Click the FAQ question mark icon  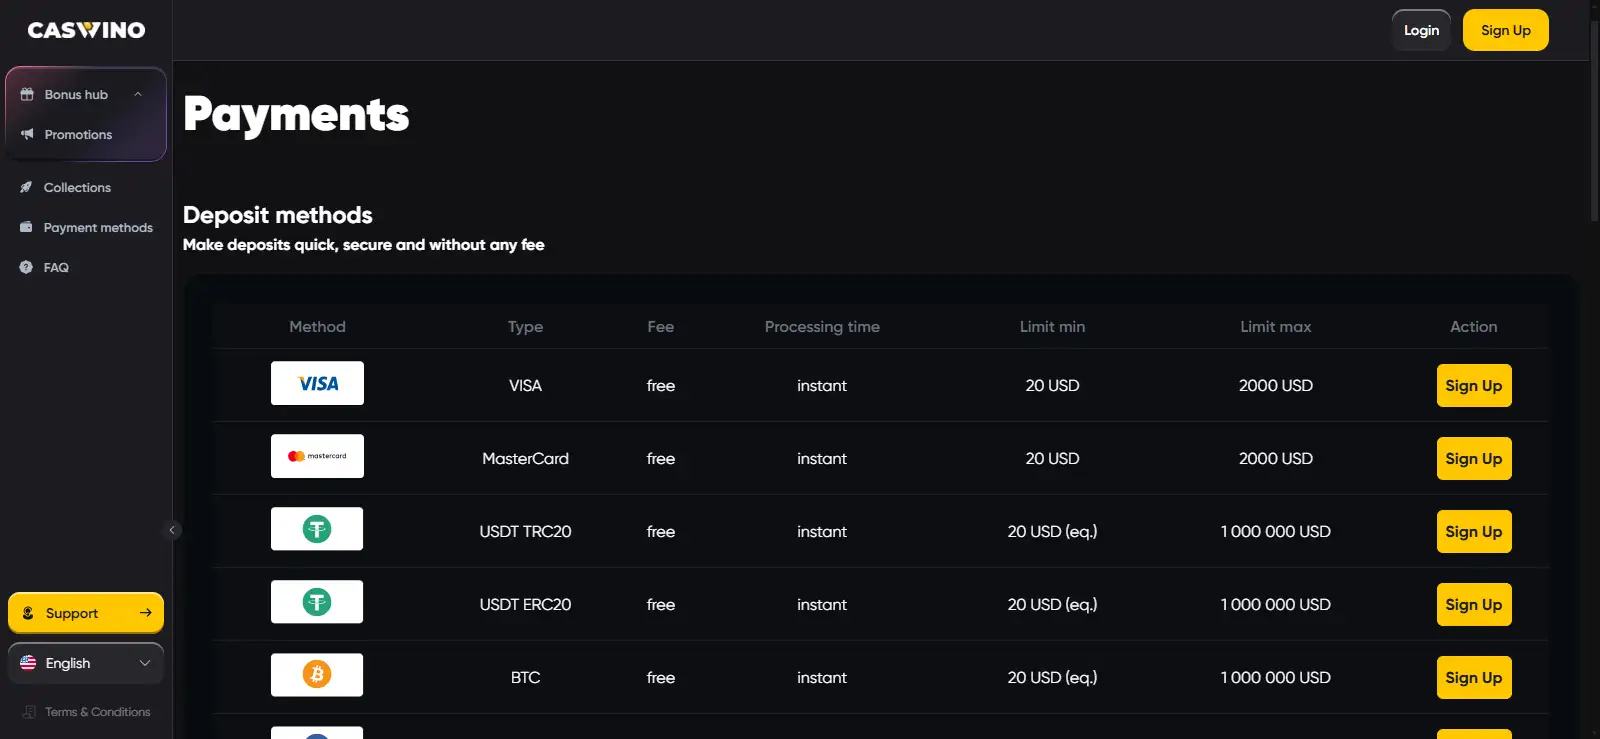26,267
